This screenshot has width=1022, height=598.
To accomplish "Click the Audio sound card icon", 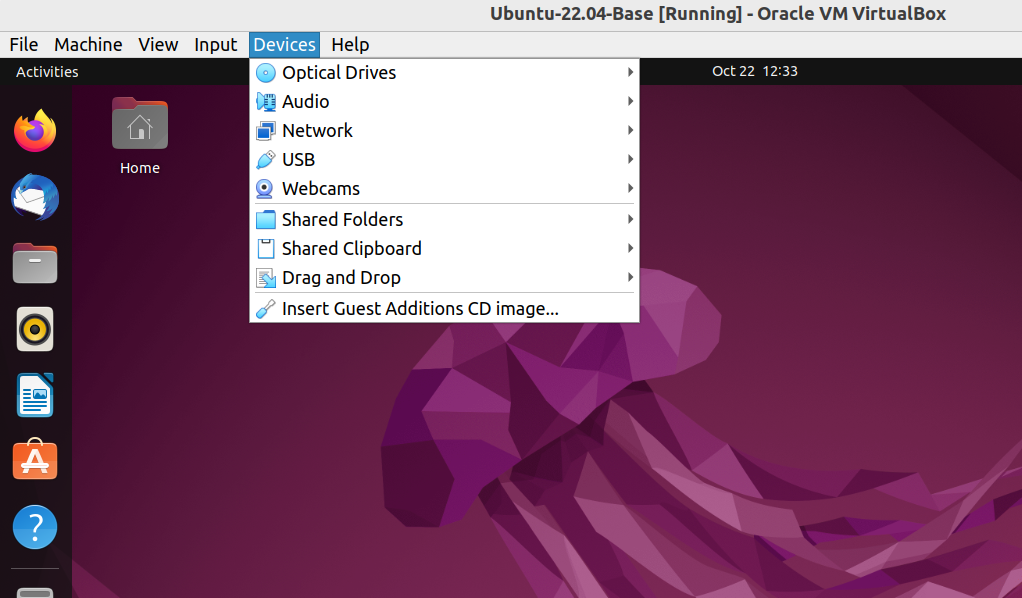I will [x=266, y=102].
